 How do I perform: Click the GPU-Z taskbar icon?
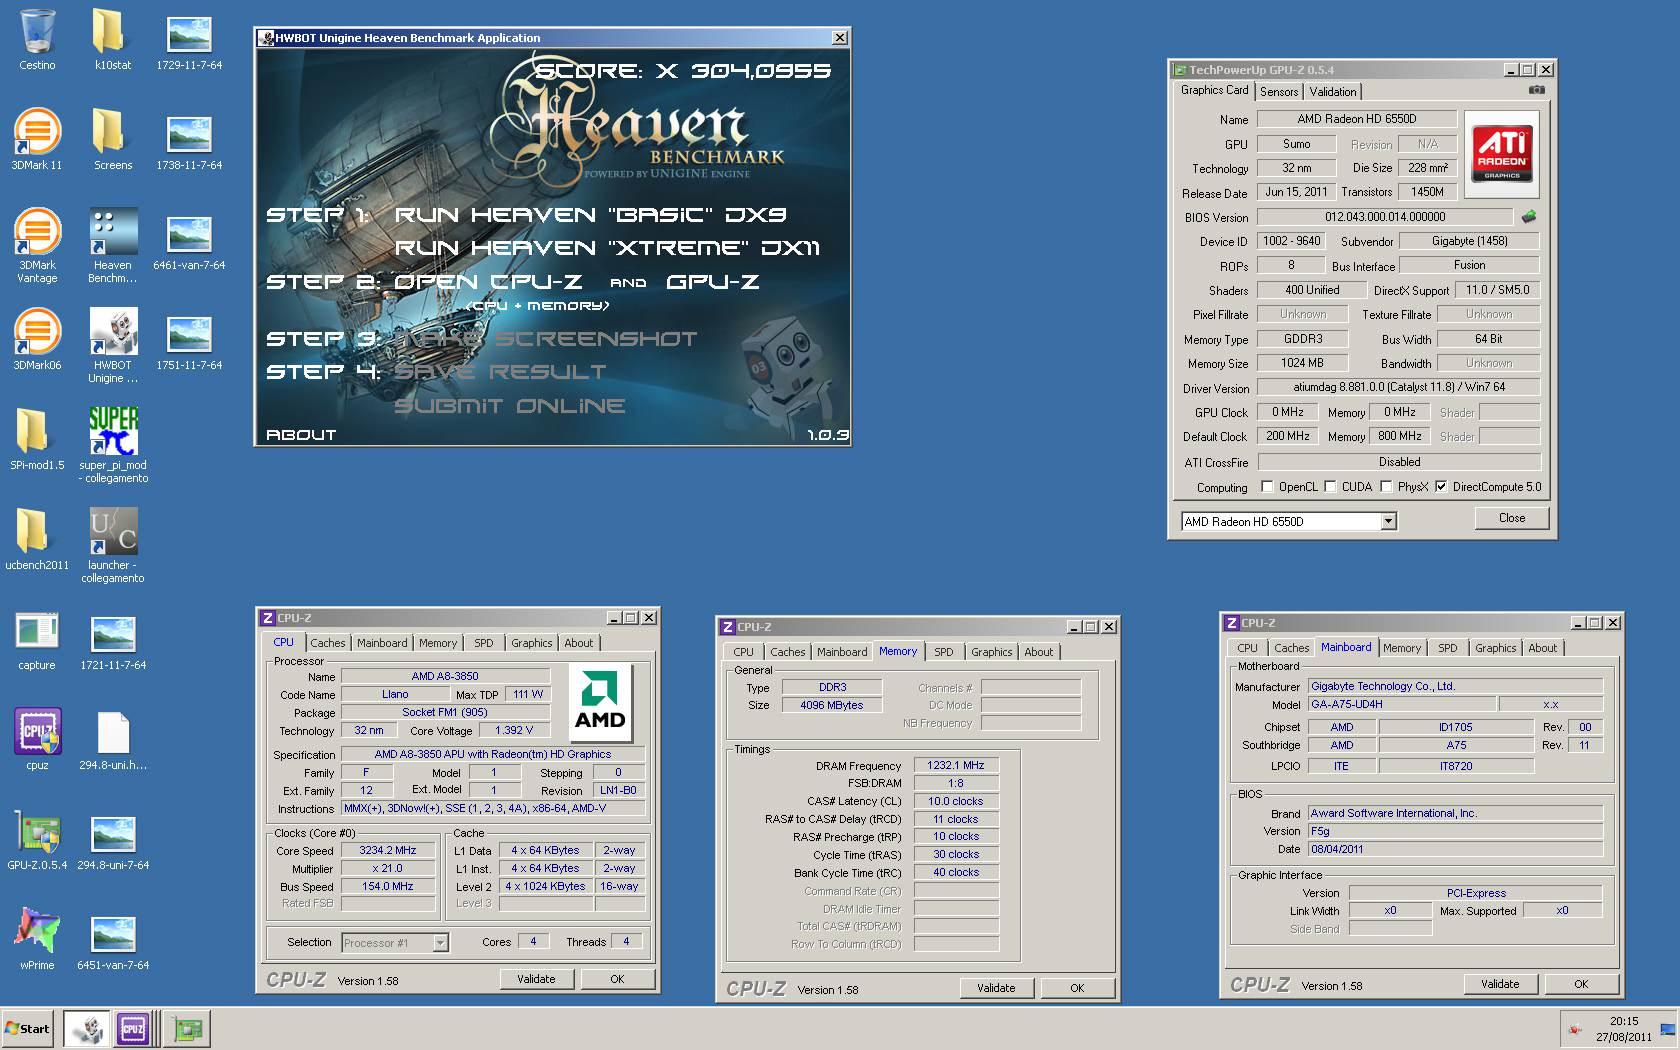click(x=186, y=1029)
